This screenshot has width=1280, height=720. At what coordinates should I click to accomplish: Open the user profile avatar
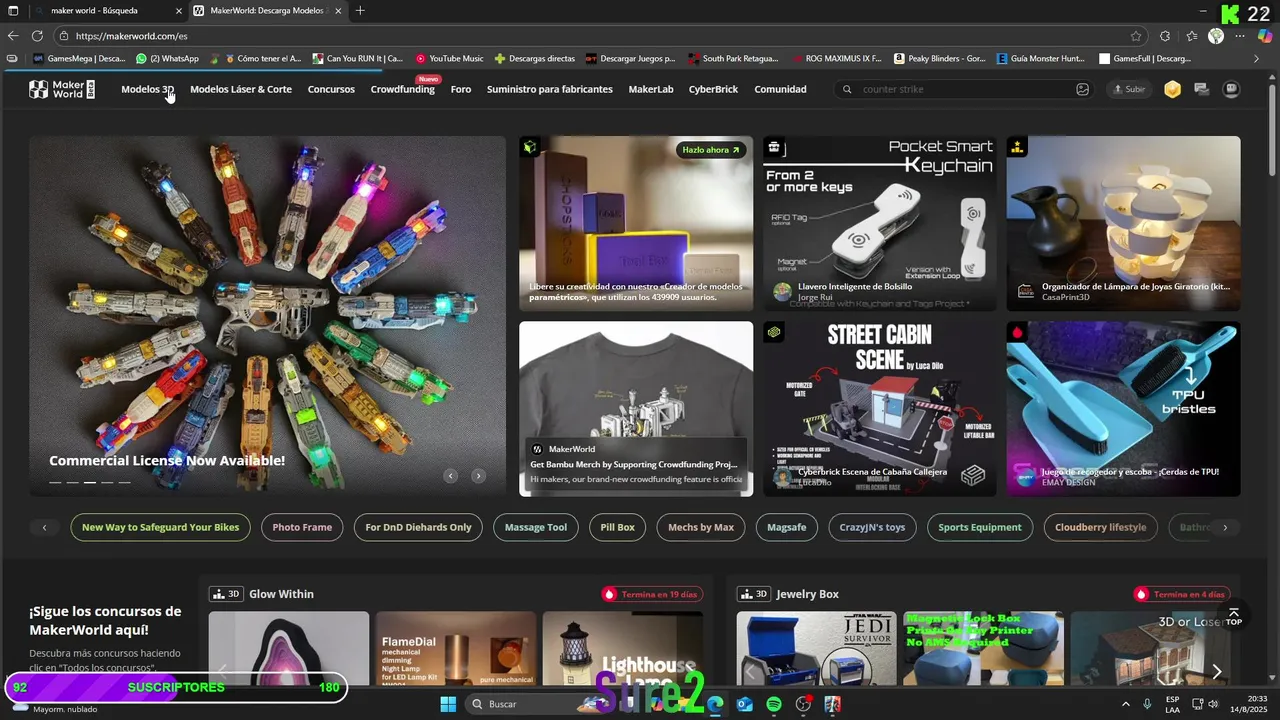1231,89
